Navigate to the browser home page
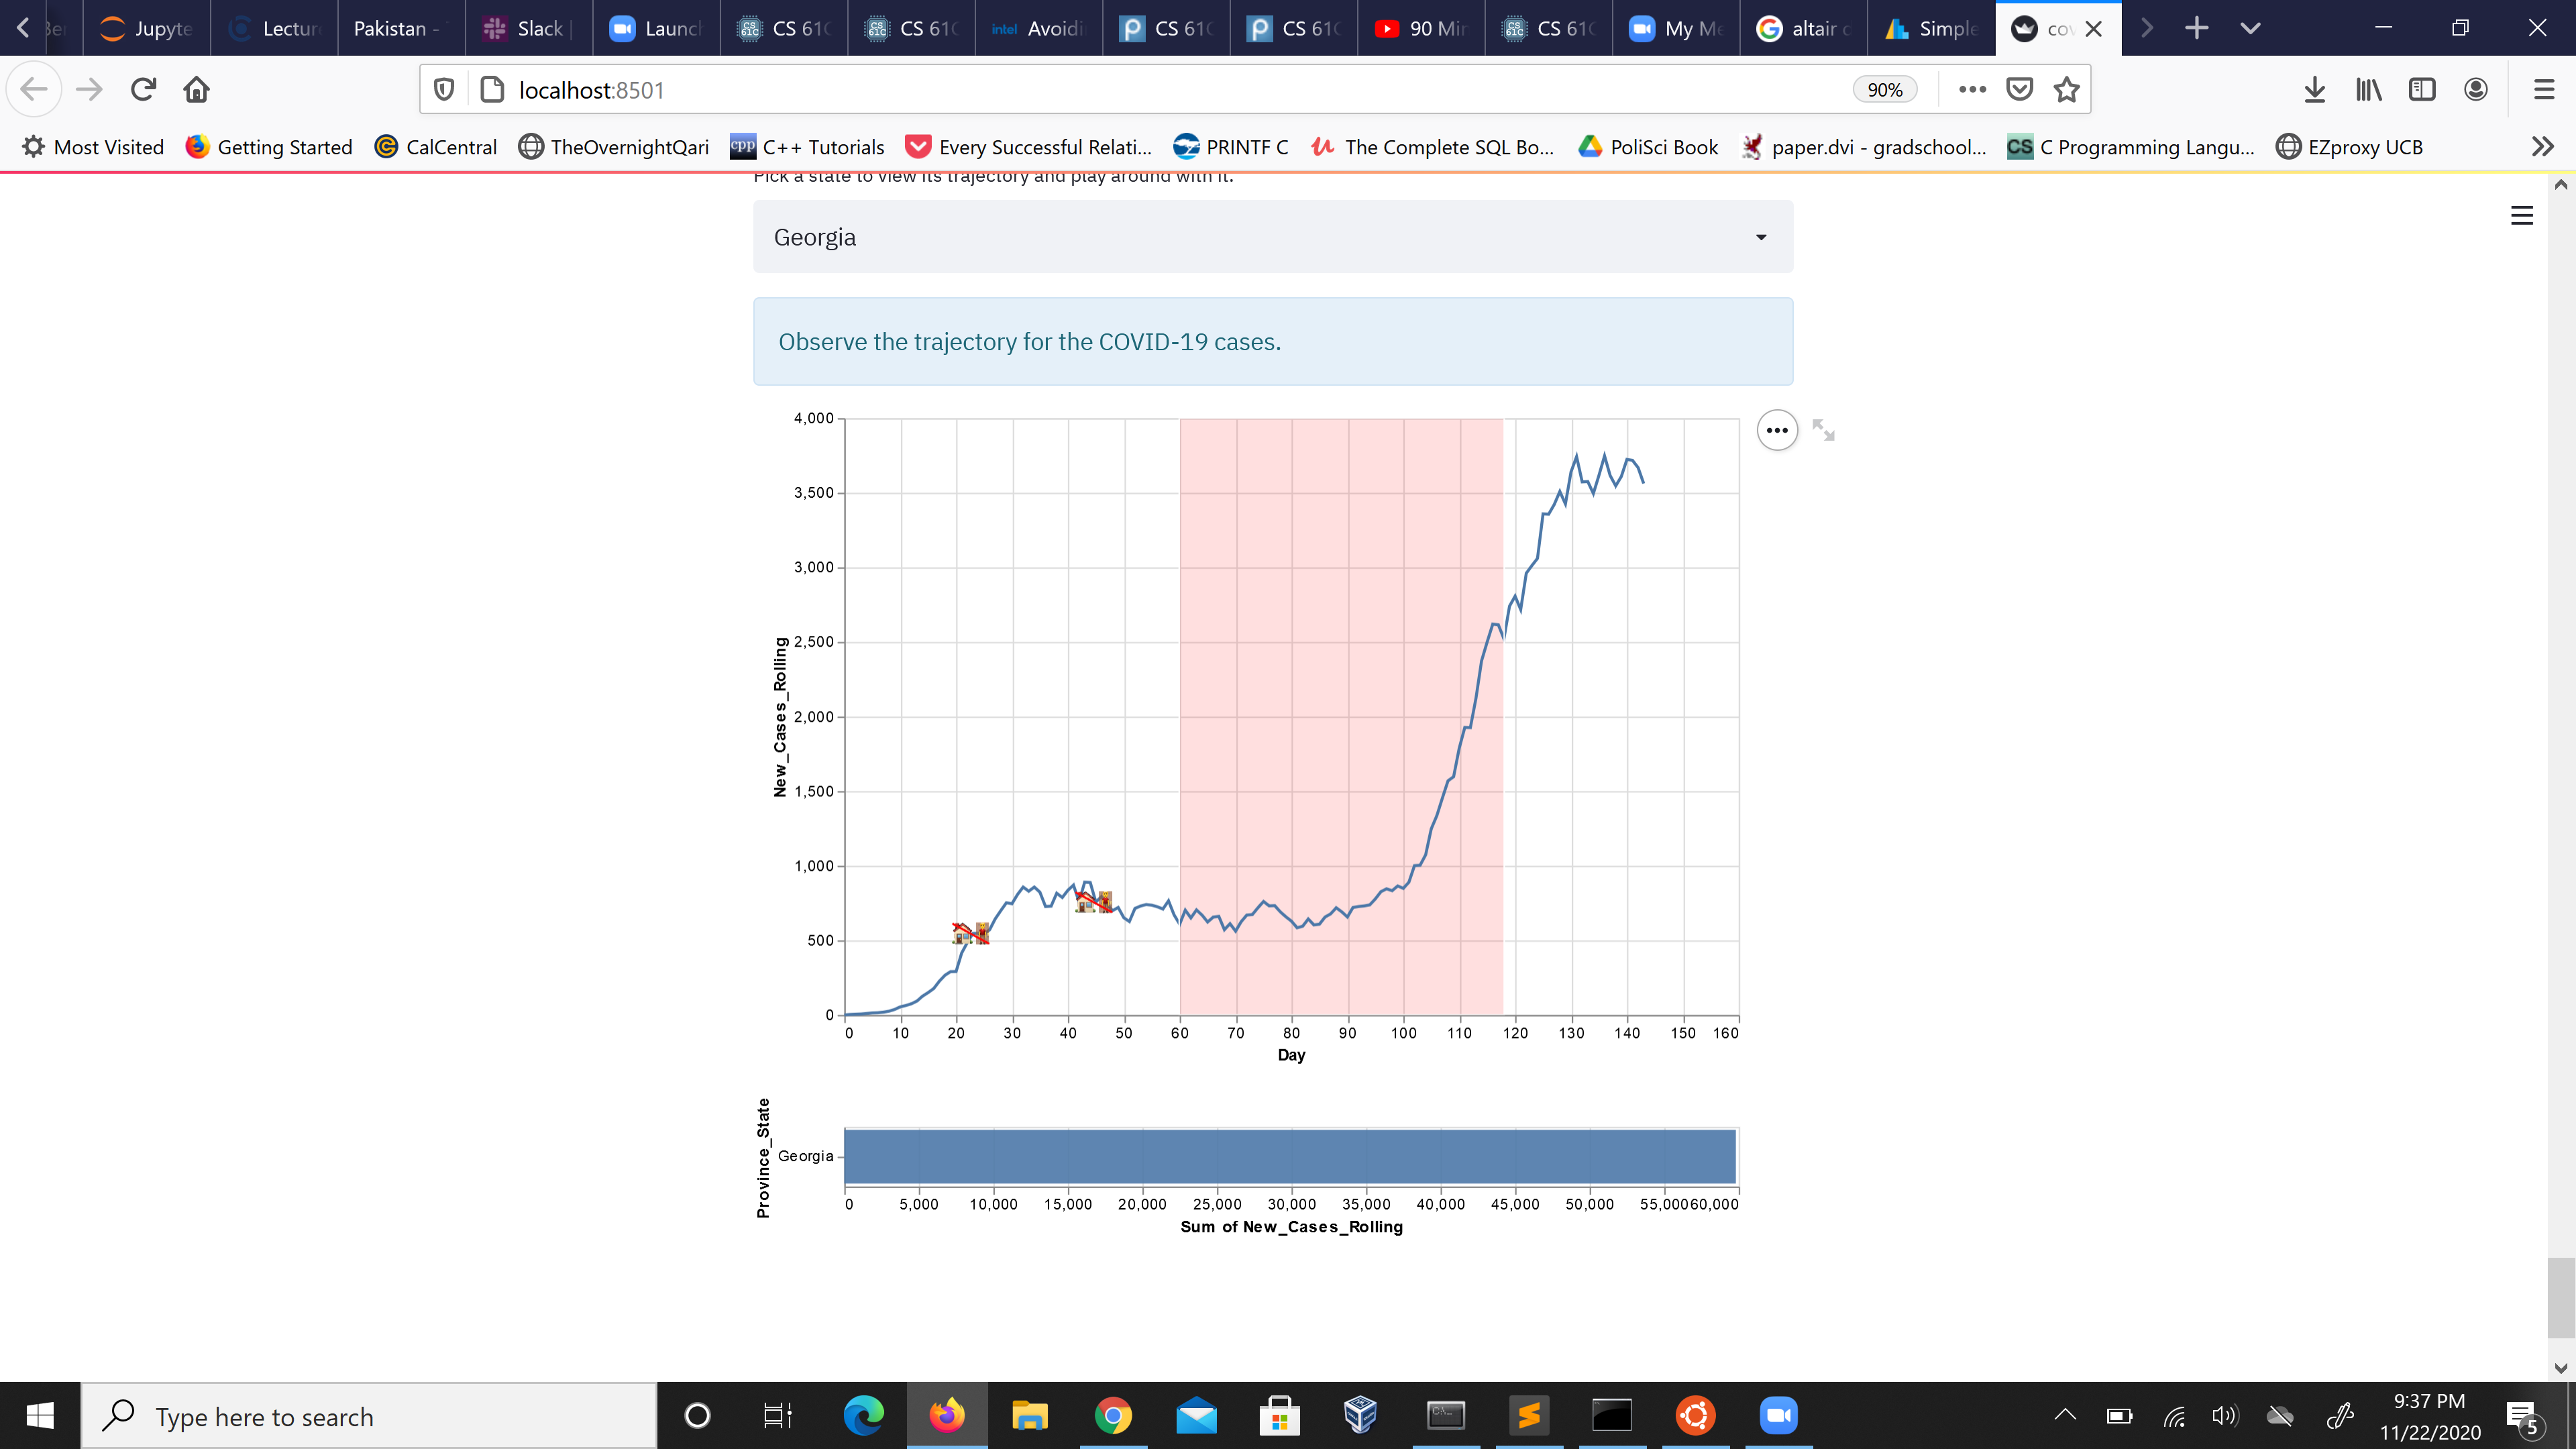 [197, 89]
